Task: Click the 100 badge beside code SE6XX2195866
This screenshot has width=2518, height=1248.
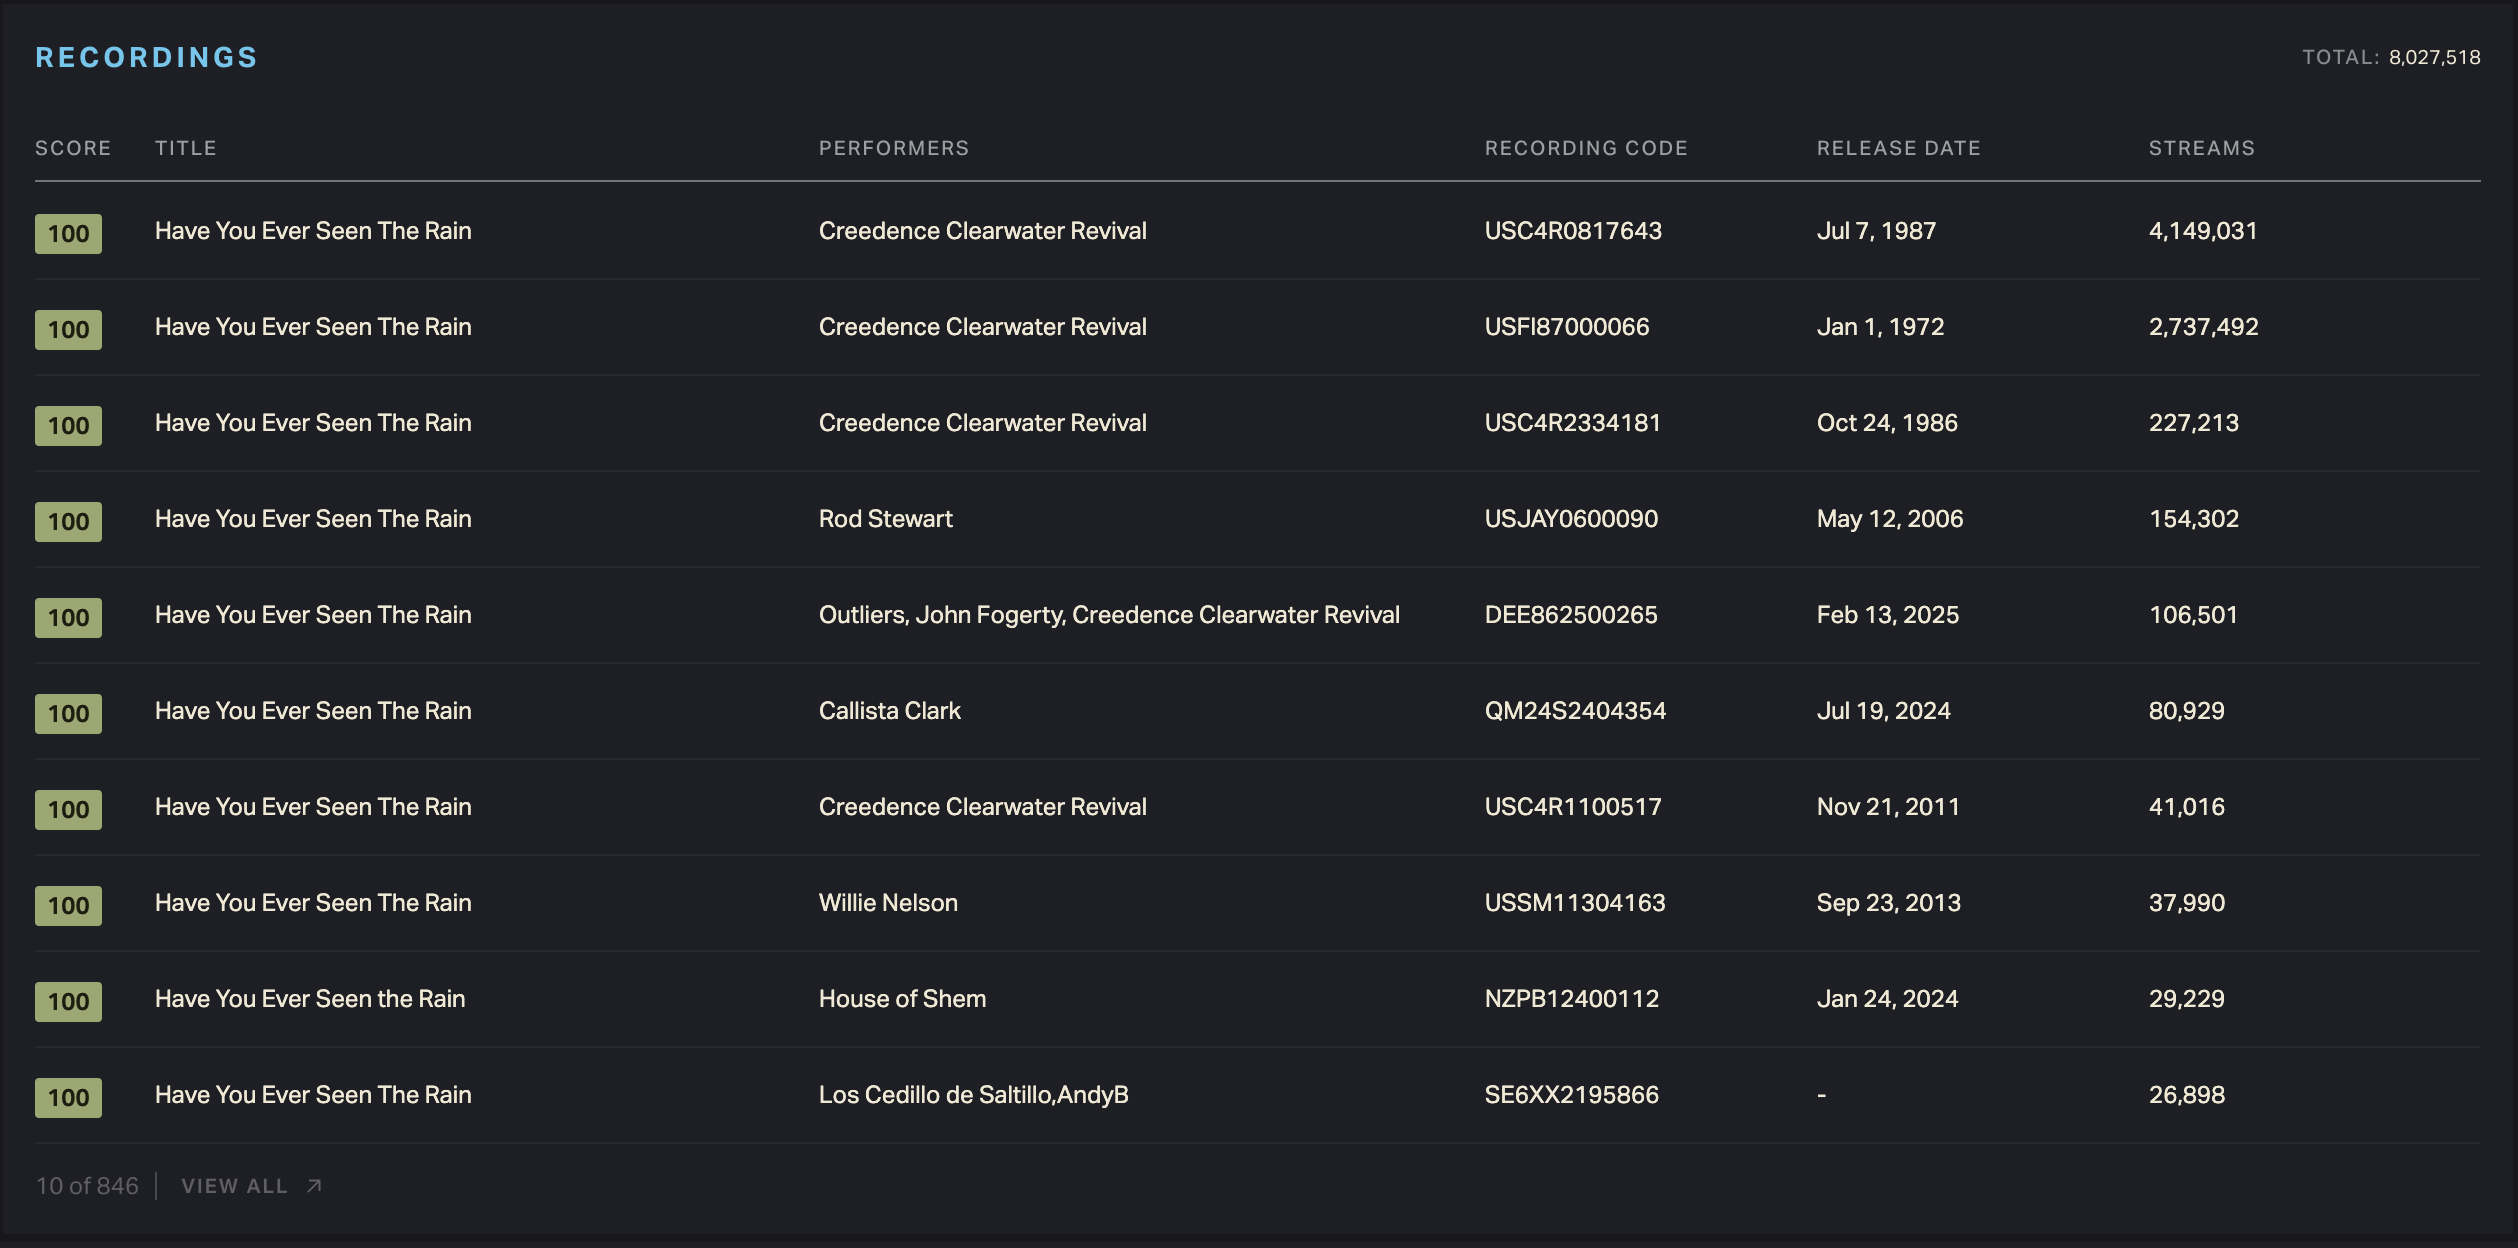Action: pyautogui.click(x=68, y=1098)
